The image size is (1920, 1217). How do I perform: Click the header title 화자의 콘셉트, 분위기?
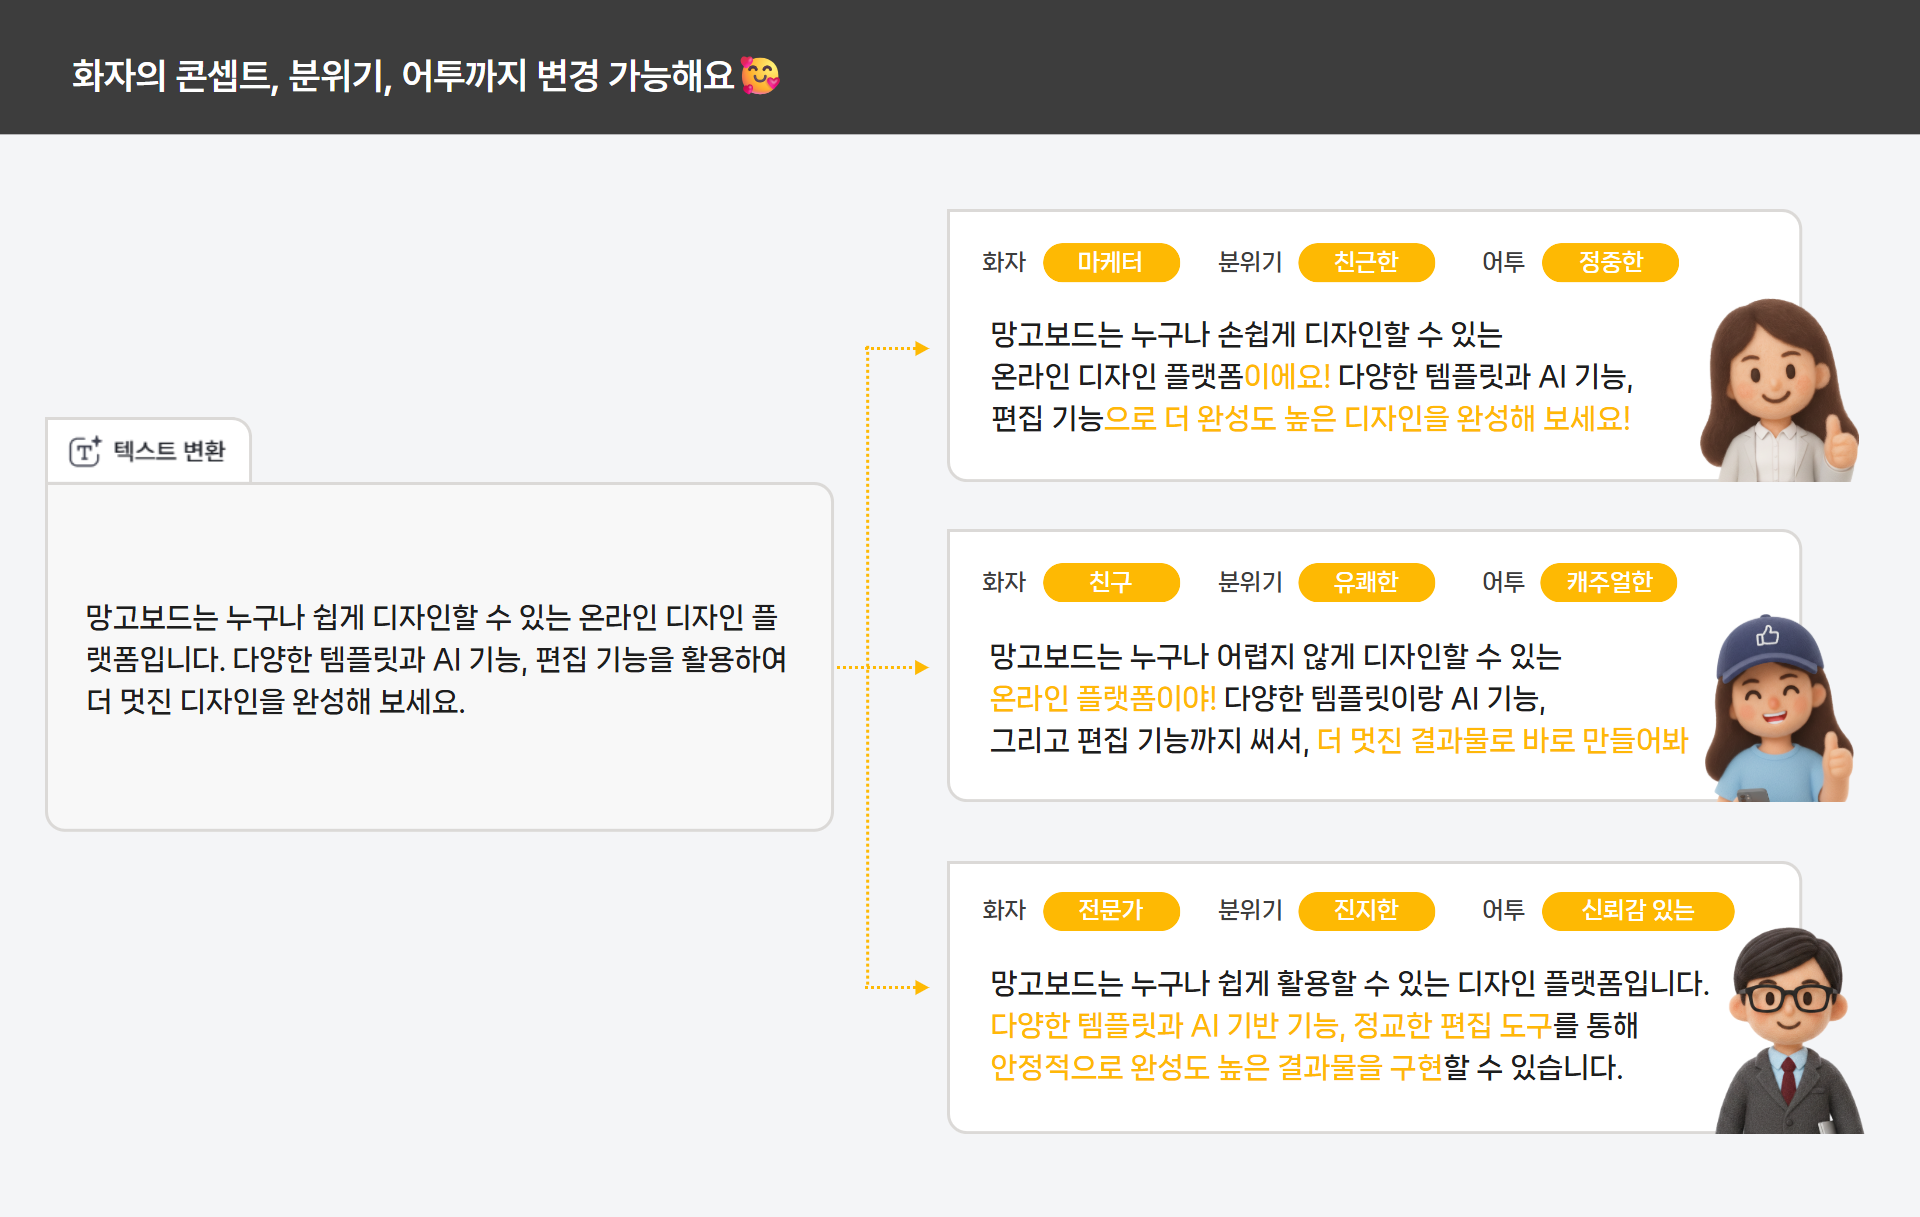pos(403,76)
